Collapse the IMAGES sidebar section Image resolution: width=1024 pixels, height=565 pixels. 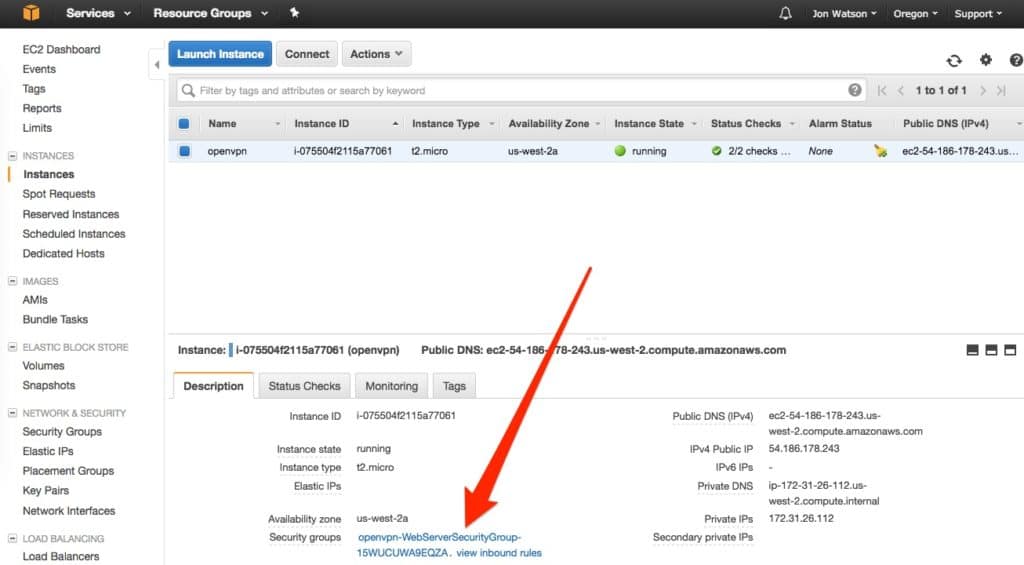pos(12,281)
